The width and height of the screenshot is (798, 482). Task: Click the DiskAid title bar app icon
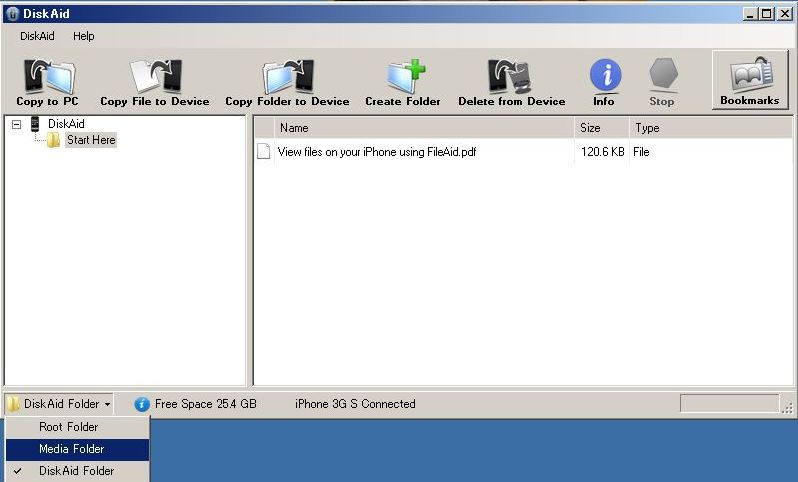coord(13,14)
